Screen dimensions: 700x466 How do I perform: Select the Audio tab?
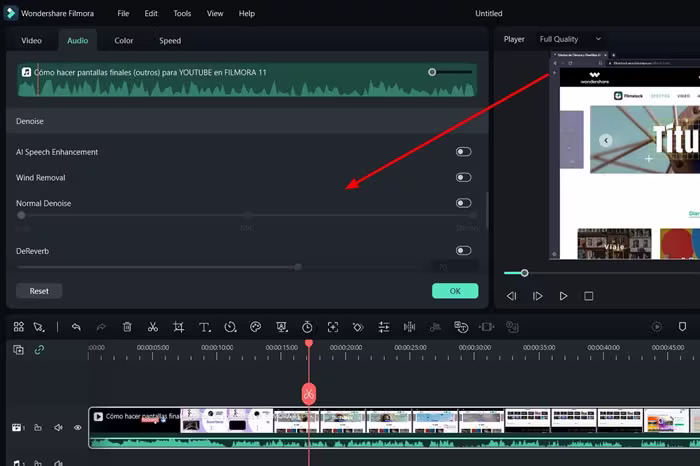pos(78,41)
